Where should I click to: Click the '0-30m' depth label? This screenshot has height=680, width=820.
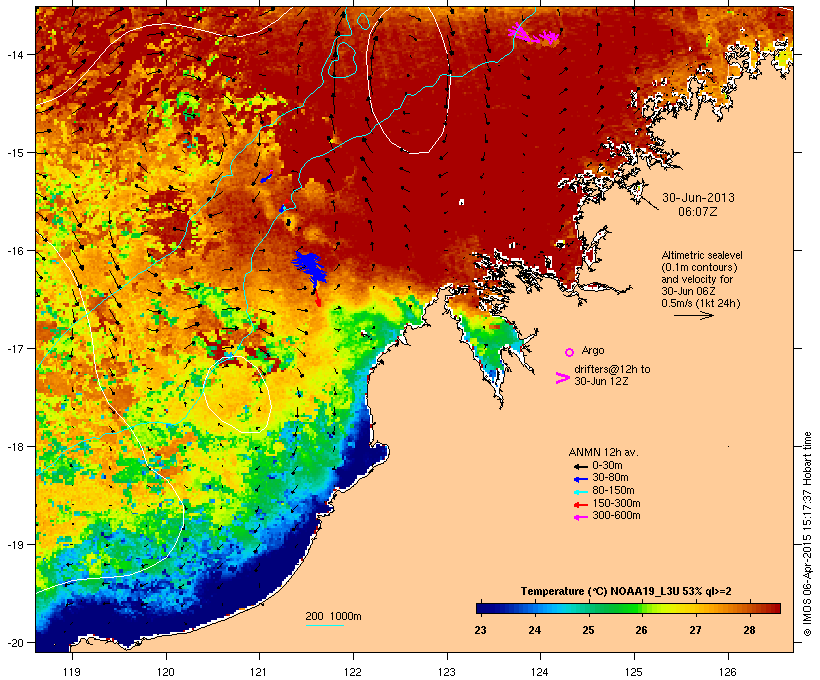pyautogui.click(x=607, y=465)
